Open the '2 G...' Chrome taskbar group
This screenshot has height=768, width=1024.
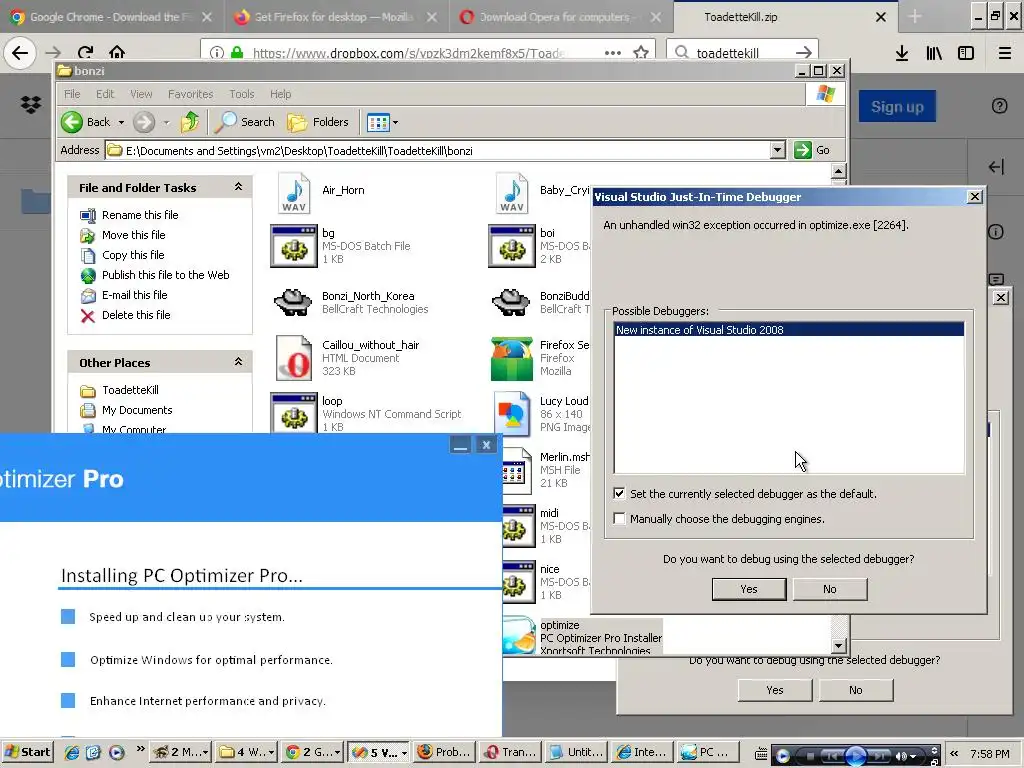[x=313, y=752]
